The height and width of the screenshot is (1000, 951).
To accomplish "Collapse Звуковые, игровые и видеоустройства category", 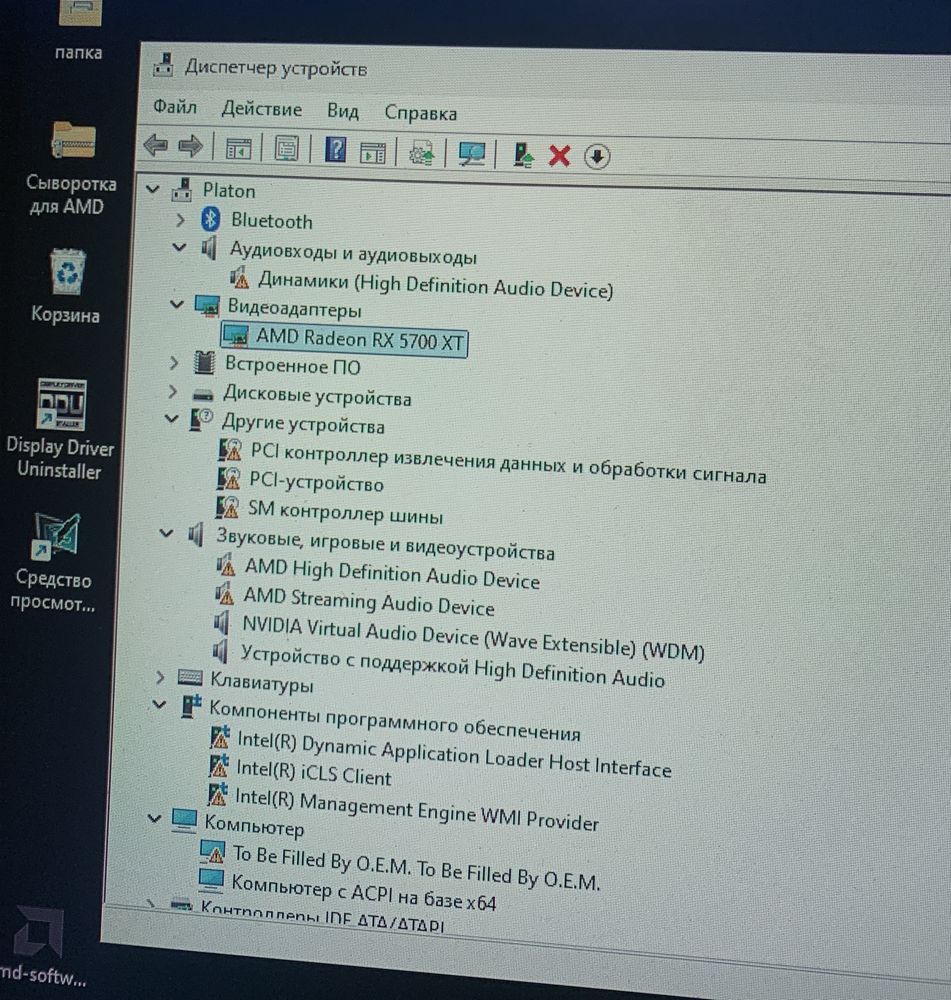I will (166, 533).
